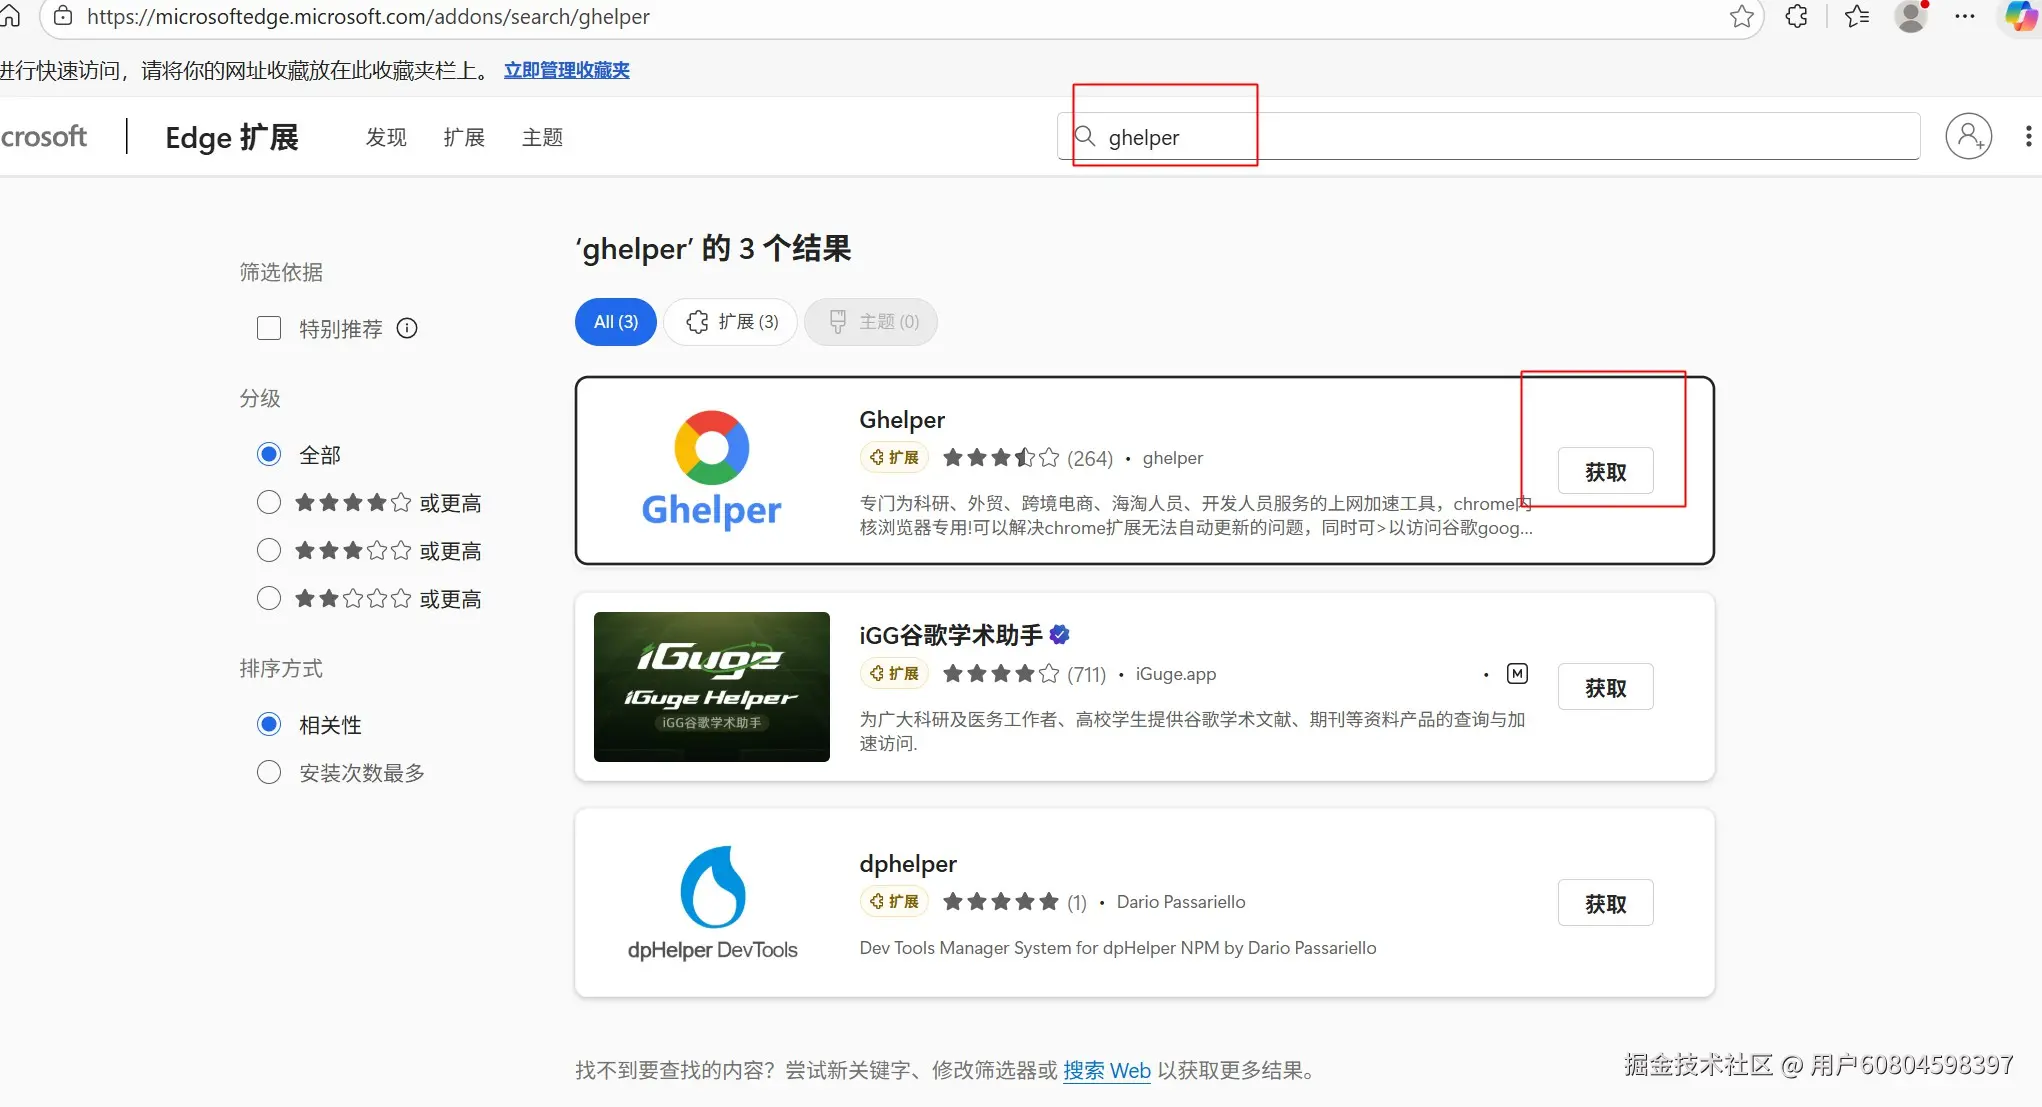The height and width of the screenshot is (1107, 2042).
Task: Click the browser home icon
Action: point(10,15)
